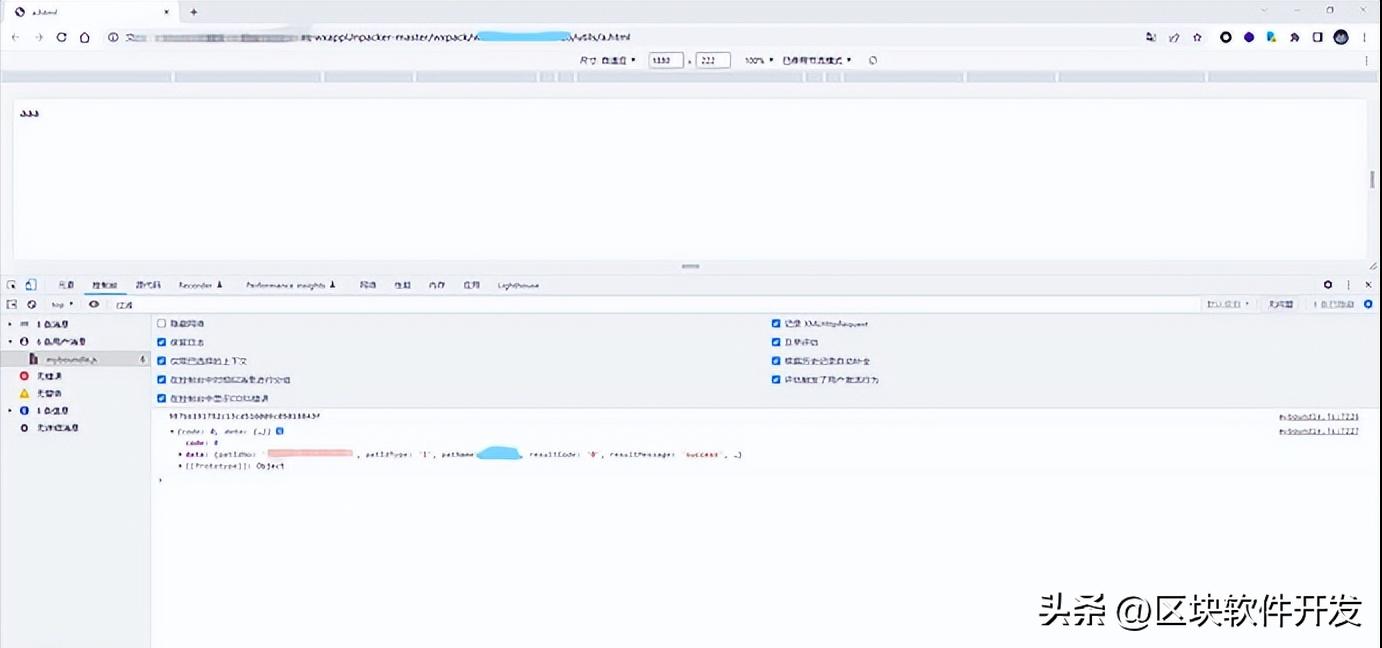This screenshot has height=648, width=1382.
Task: Click the clear console icon
Action: (x=32, y=304)
